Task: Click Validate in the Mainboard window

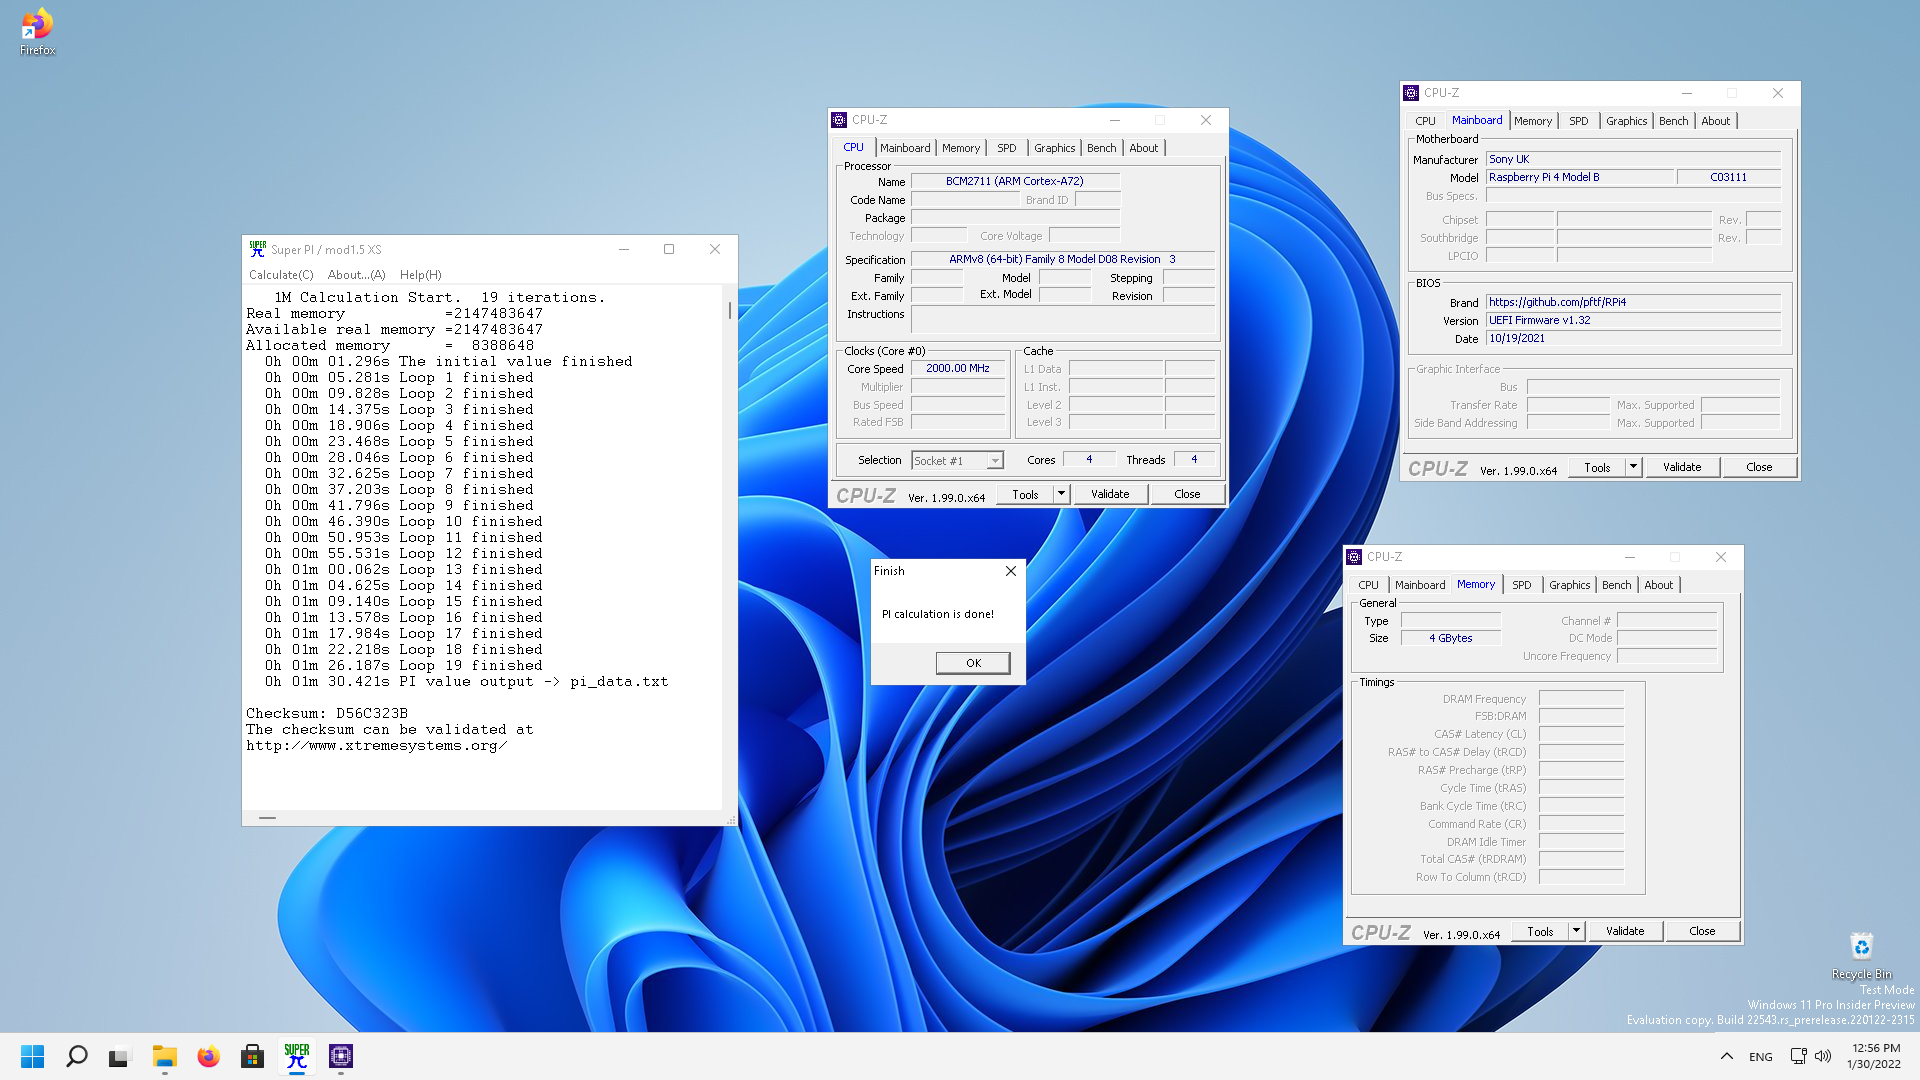Action: (1682, 468)
